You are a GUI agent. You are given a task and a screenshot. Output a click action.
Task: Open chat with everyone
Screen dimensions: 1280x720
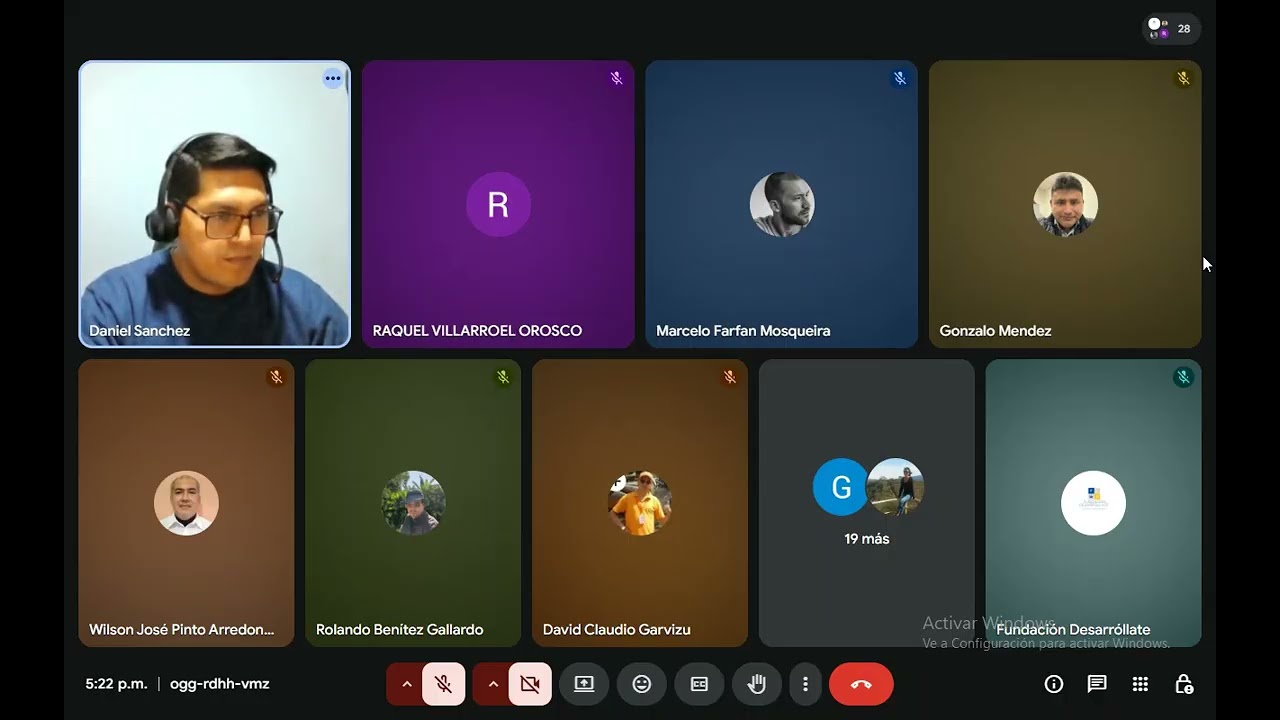[x=1097, y=684]
